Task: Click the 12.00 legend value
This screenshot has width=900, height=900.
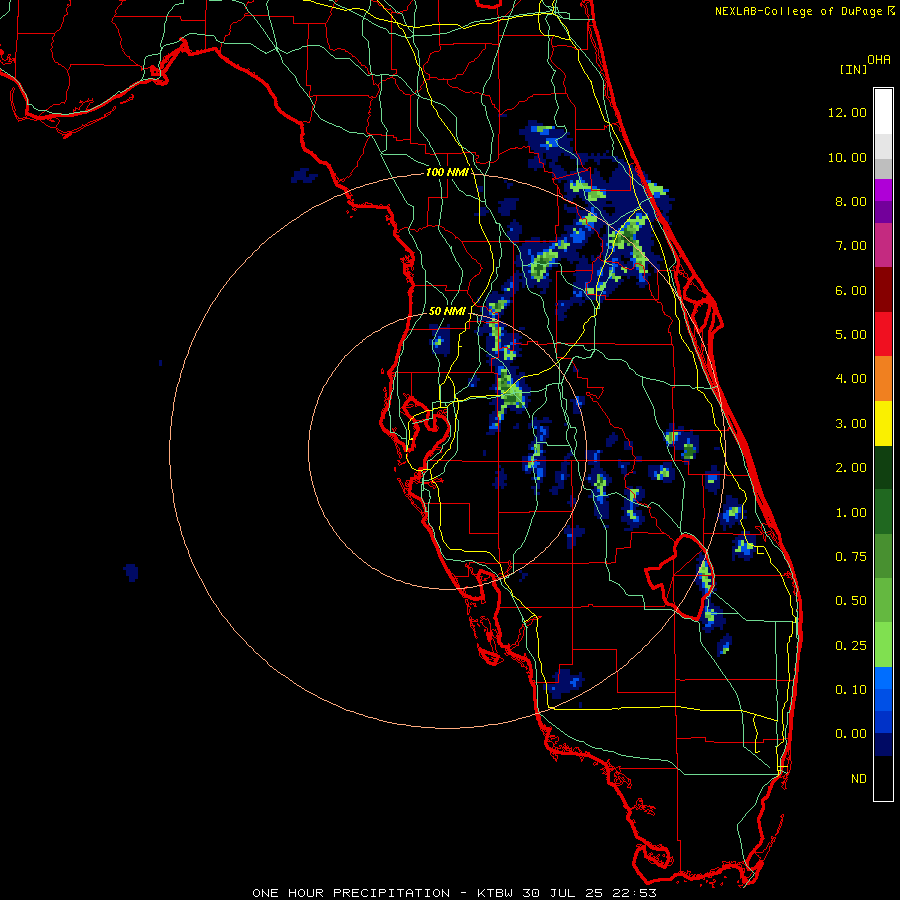Action: coord(847,112)
